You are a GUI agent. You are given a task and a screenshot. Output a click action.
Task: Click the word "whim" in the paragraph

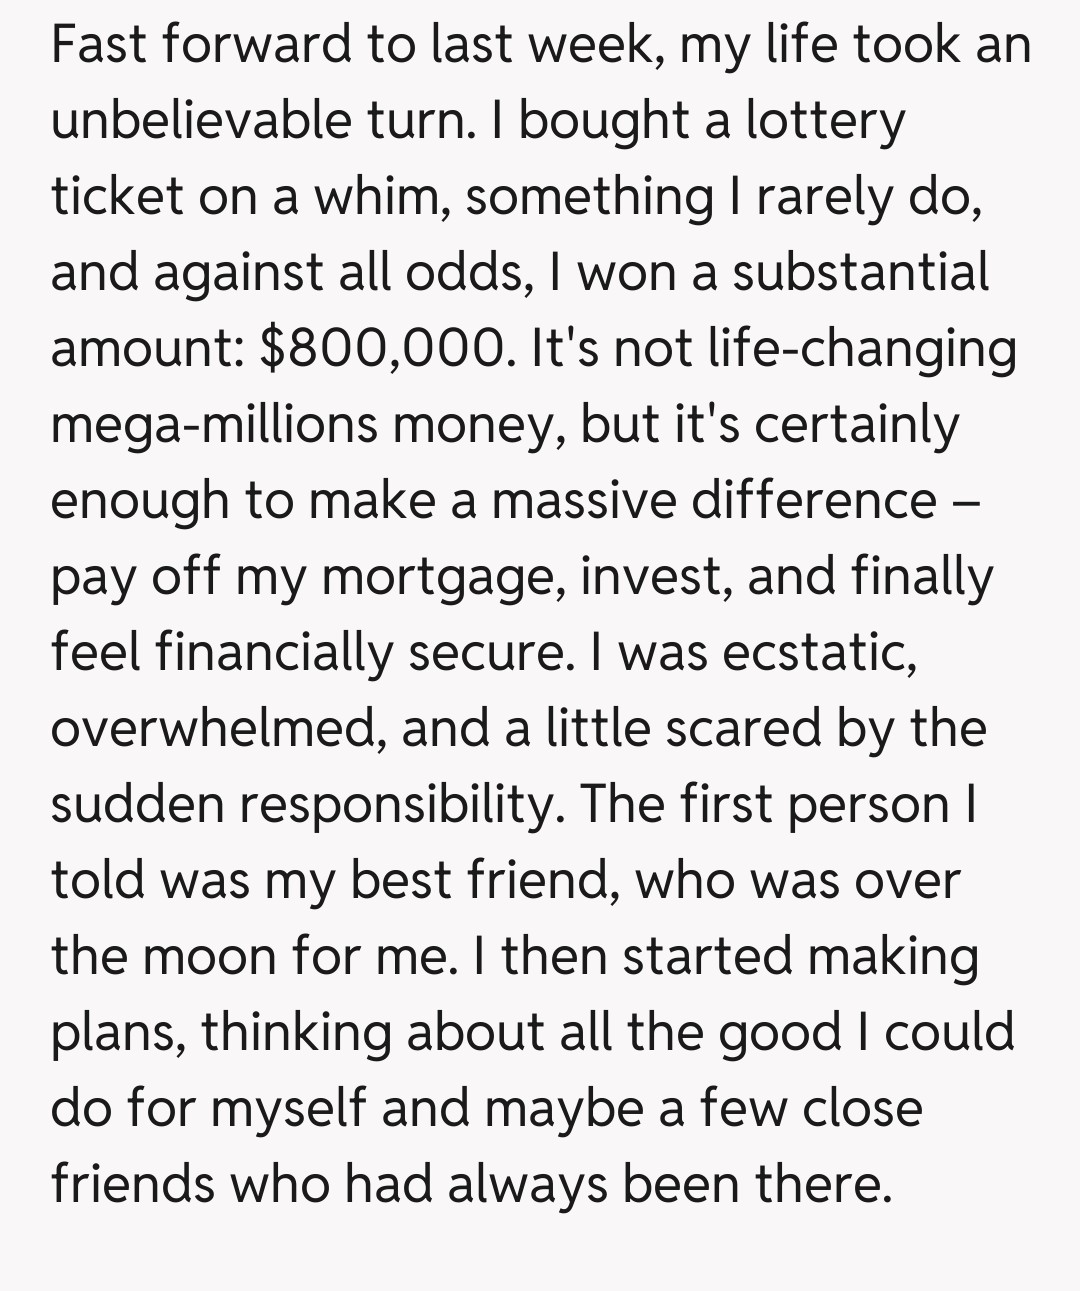[x=374, y=196]
